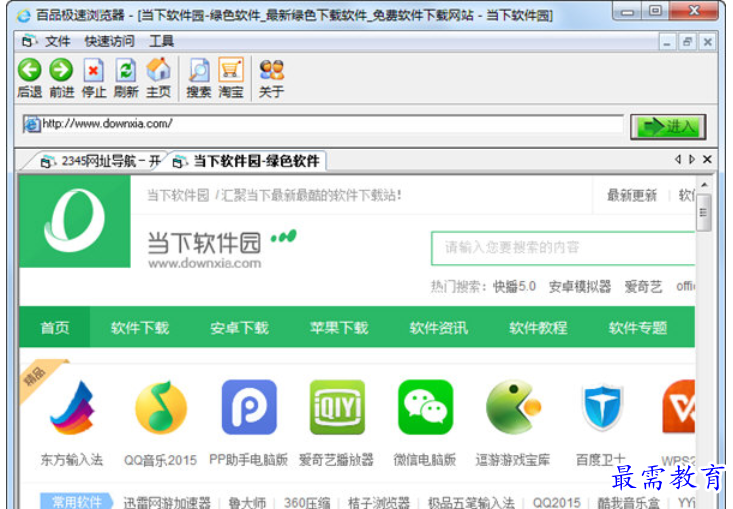Viewport: 733px width, 509px height.
Task: Reload page with the 刷新 icon
Action: [126, 70]
